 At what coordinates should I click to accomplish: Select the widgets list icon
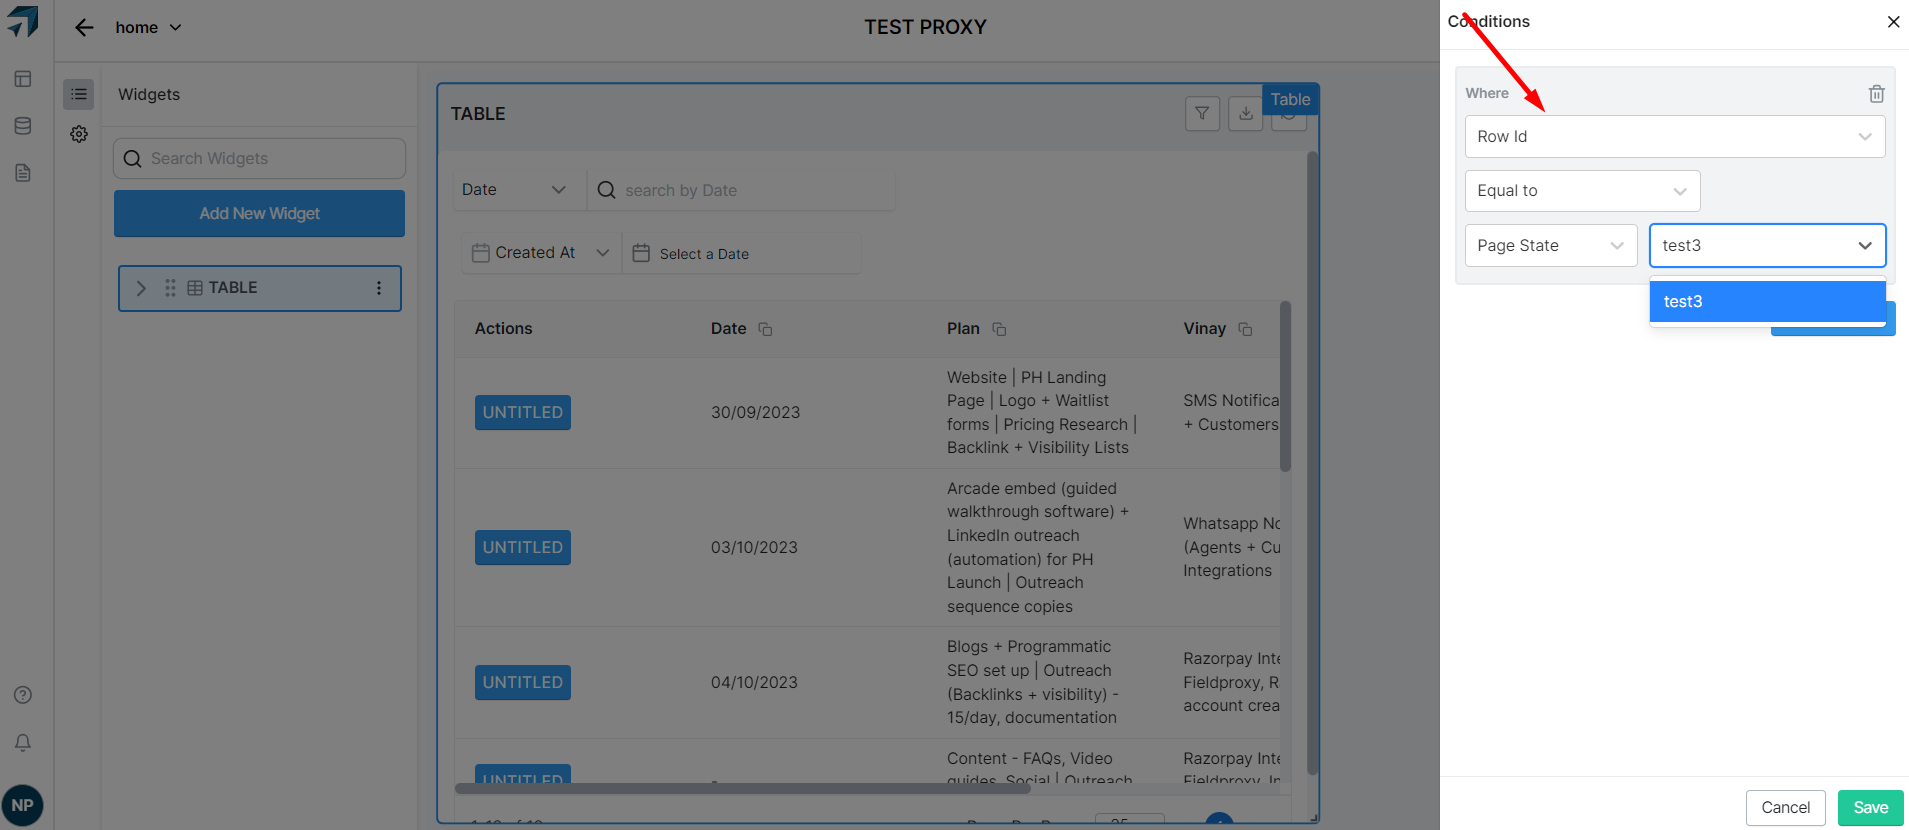pyautogui.click(x=79, y=94)
